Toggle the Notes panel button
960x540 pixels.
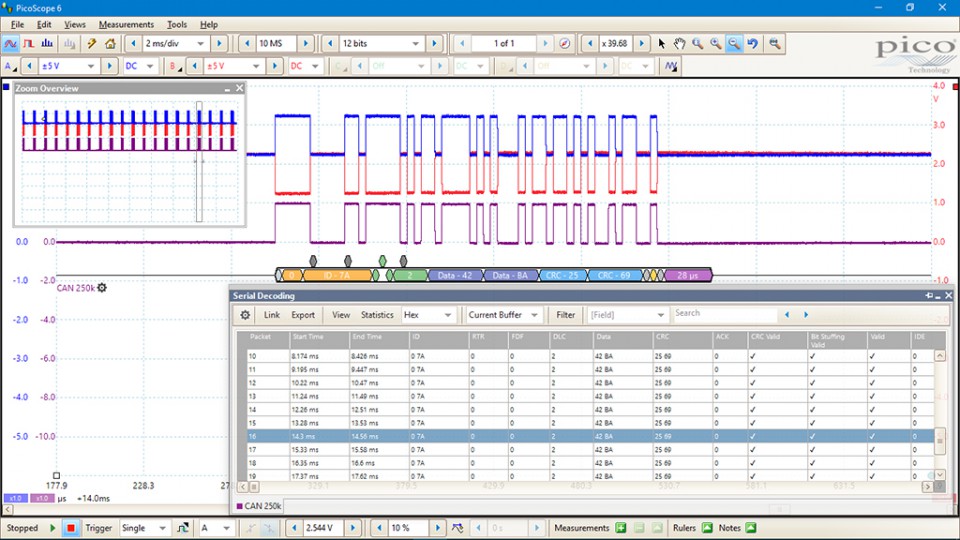tap(751, 528)
